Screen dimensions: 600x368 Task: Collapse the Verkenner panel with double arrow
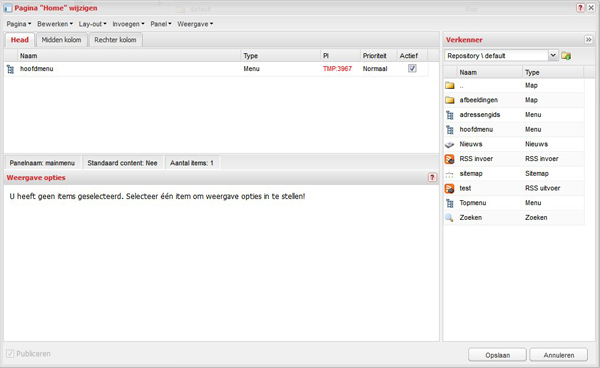pyautogui.click(x=589, y=39)
